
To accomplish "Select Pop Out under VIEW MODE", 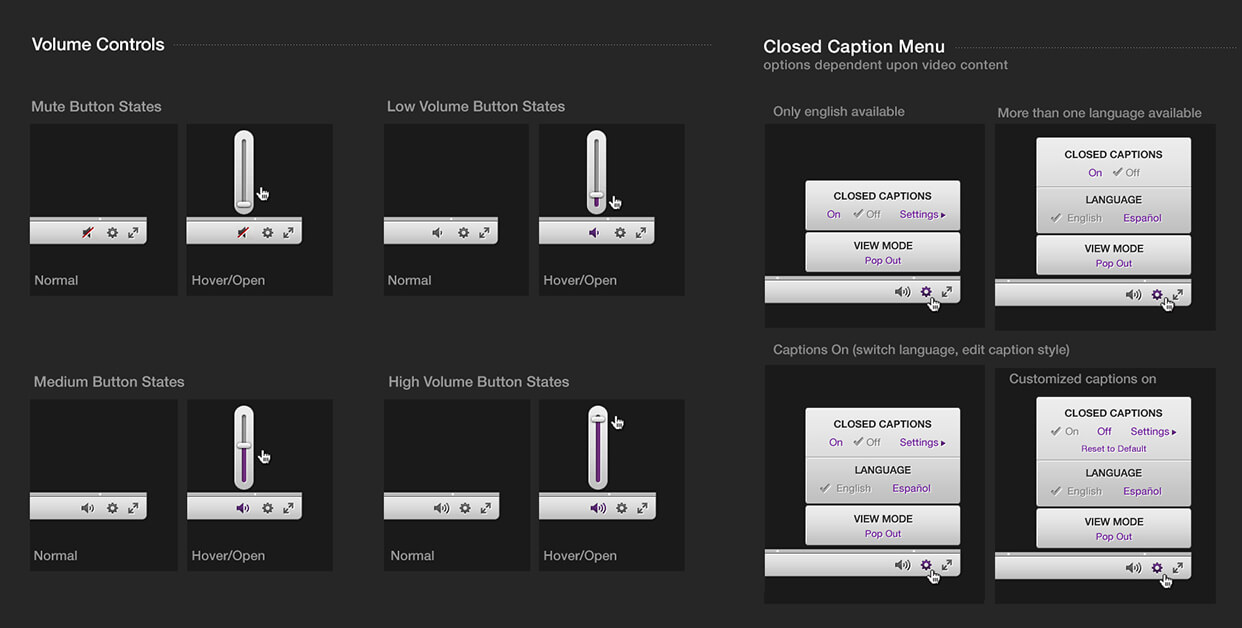I will point(881,260).
